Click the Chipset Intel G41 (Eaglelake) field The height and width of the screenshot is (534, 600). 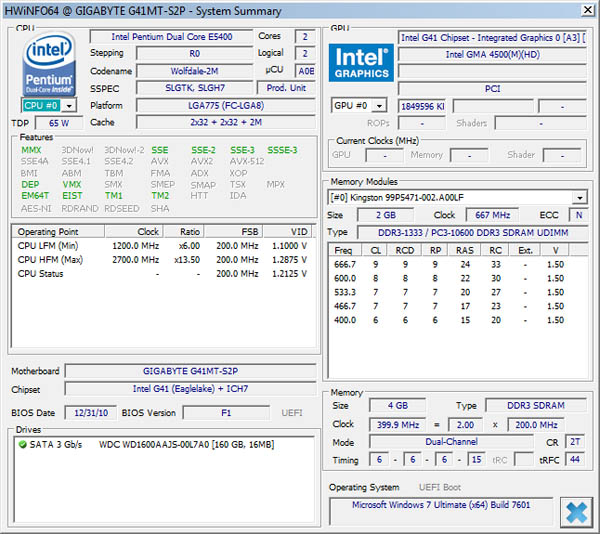[191, 389]
